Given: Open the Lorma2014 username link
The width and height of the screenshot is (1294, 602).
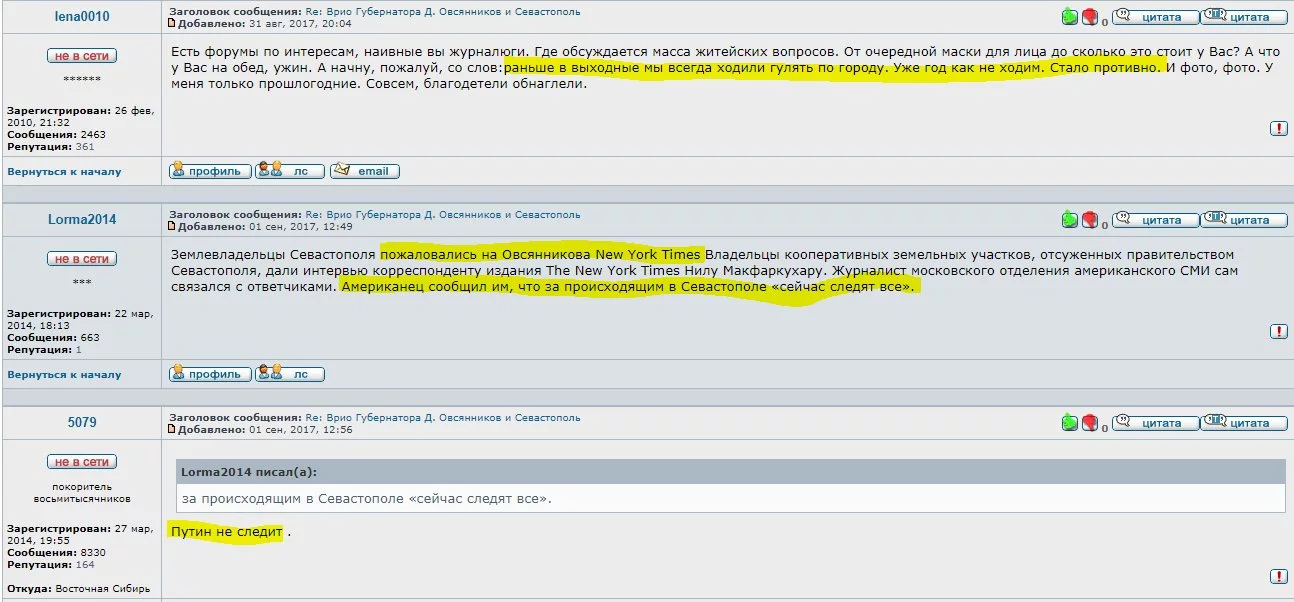Looking at the screenshot, I should pyautogui.click(x=82, y=220).
